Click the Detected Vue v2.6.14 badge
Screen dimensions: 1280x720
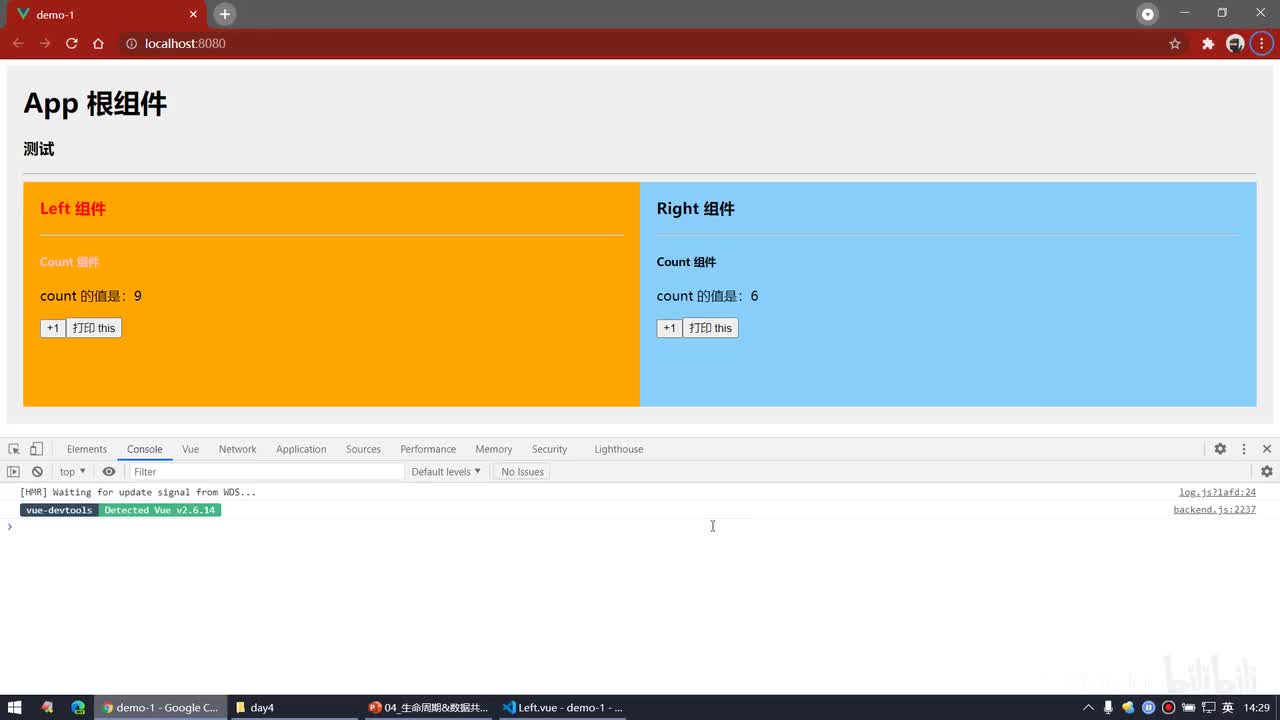(x=160, y=510)
